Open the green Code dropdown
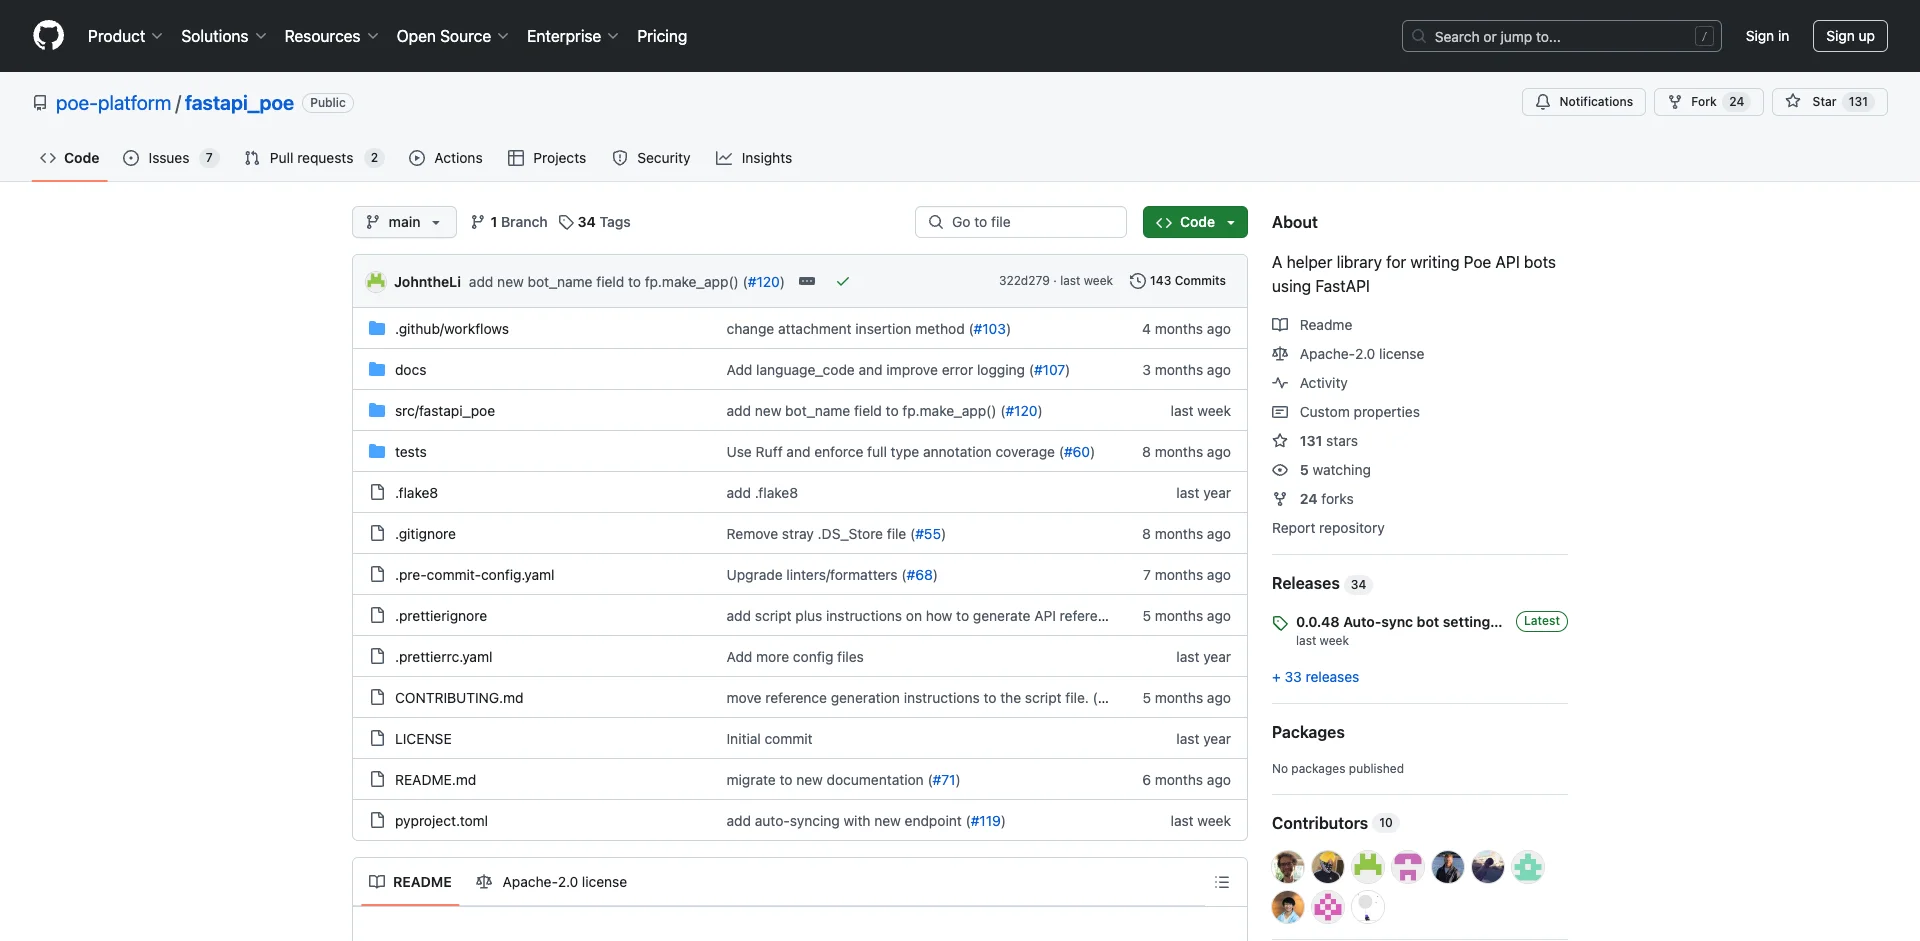Image resolution: width=1920 pixels, height=941 pixels. pos(1195,222)
